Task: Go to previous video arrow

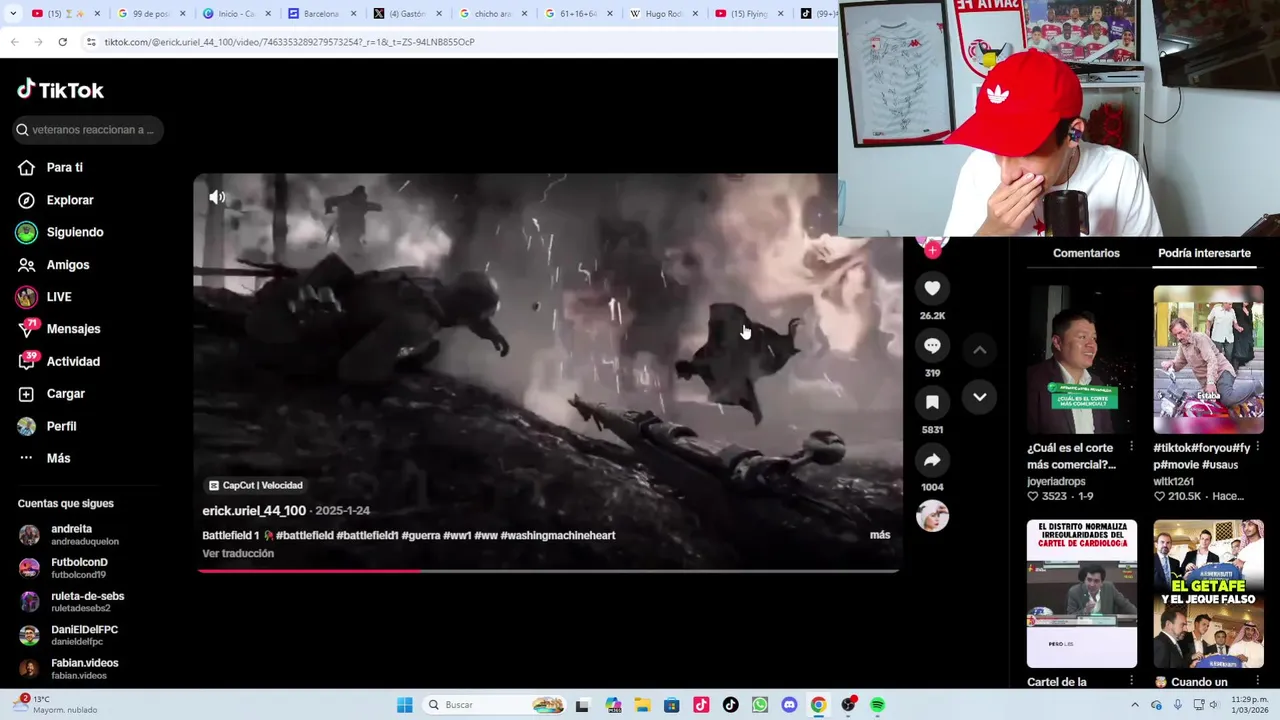Action: (980, 350)
